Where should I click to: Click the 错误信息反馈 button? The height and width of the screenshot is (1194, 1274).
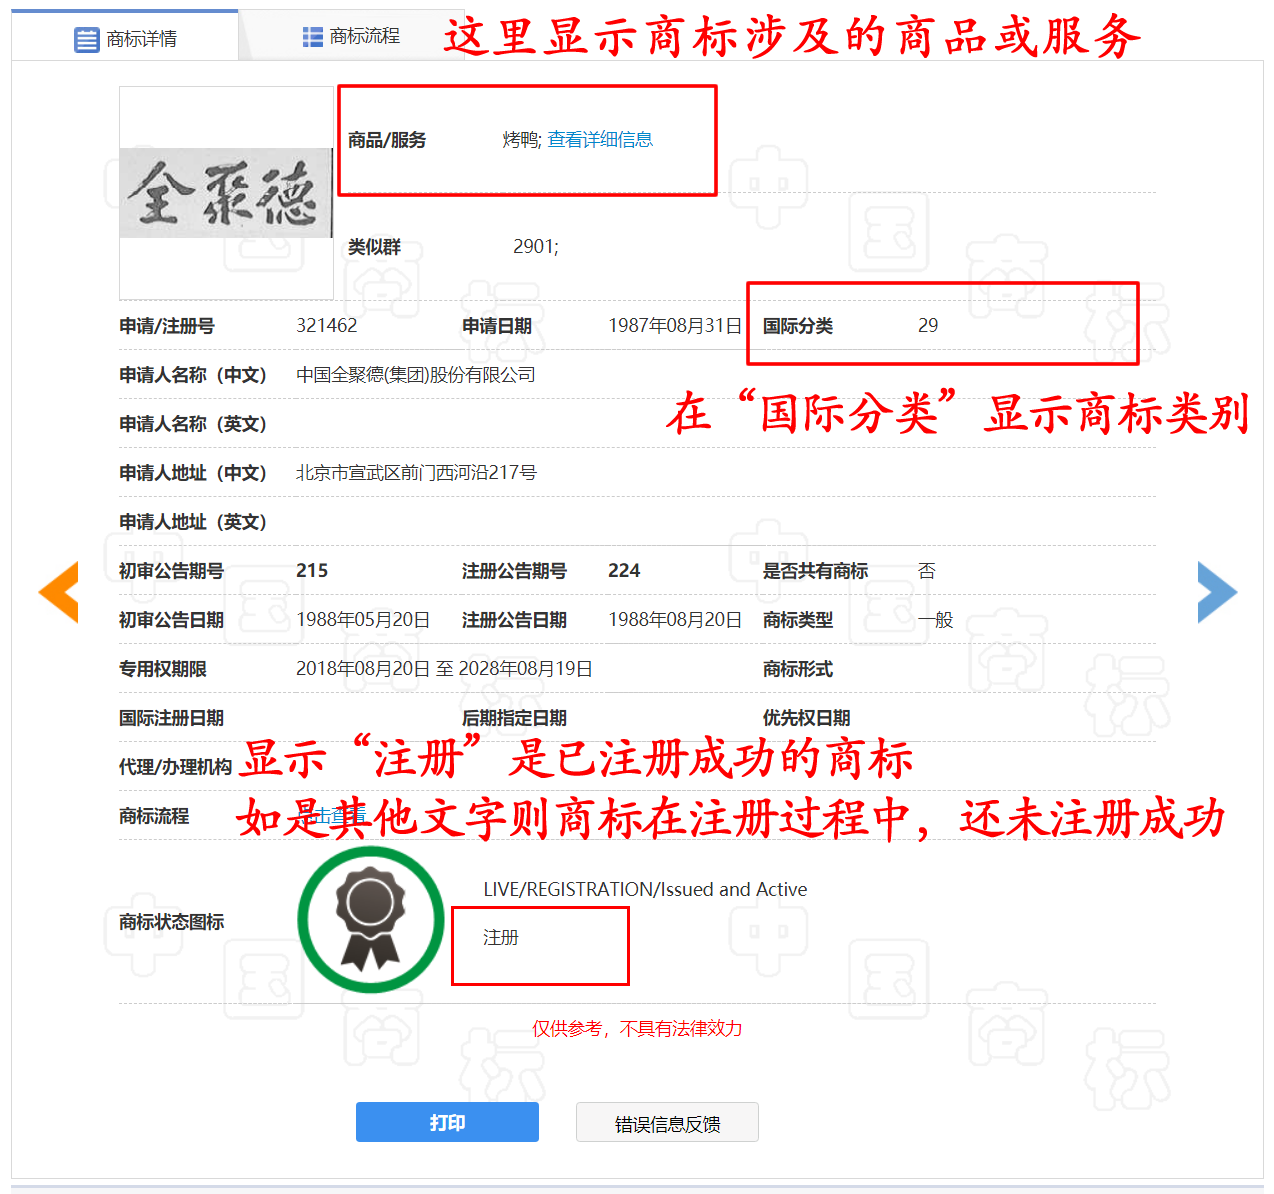point(667,1122)
